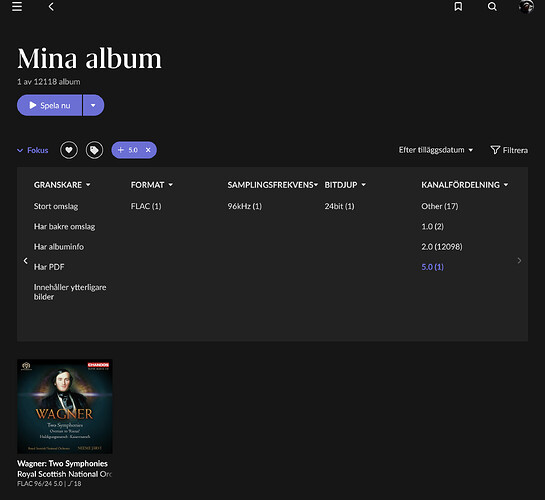The image size is (545, 500).
Task: Open the bookmarks icon
Action: (458, 6)
